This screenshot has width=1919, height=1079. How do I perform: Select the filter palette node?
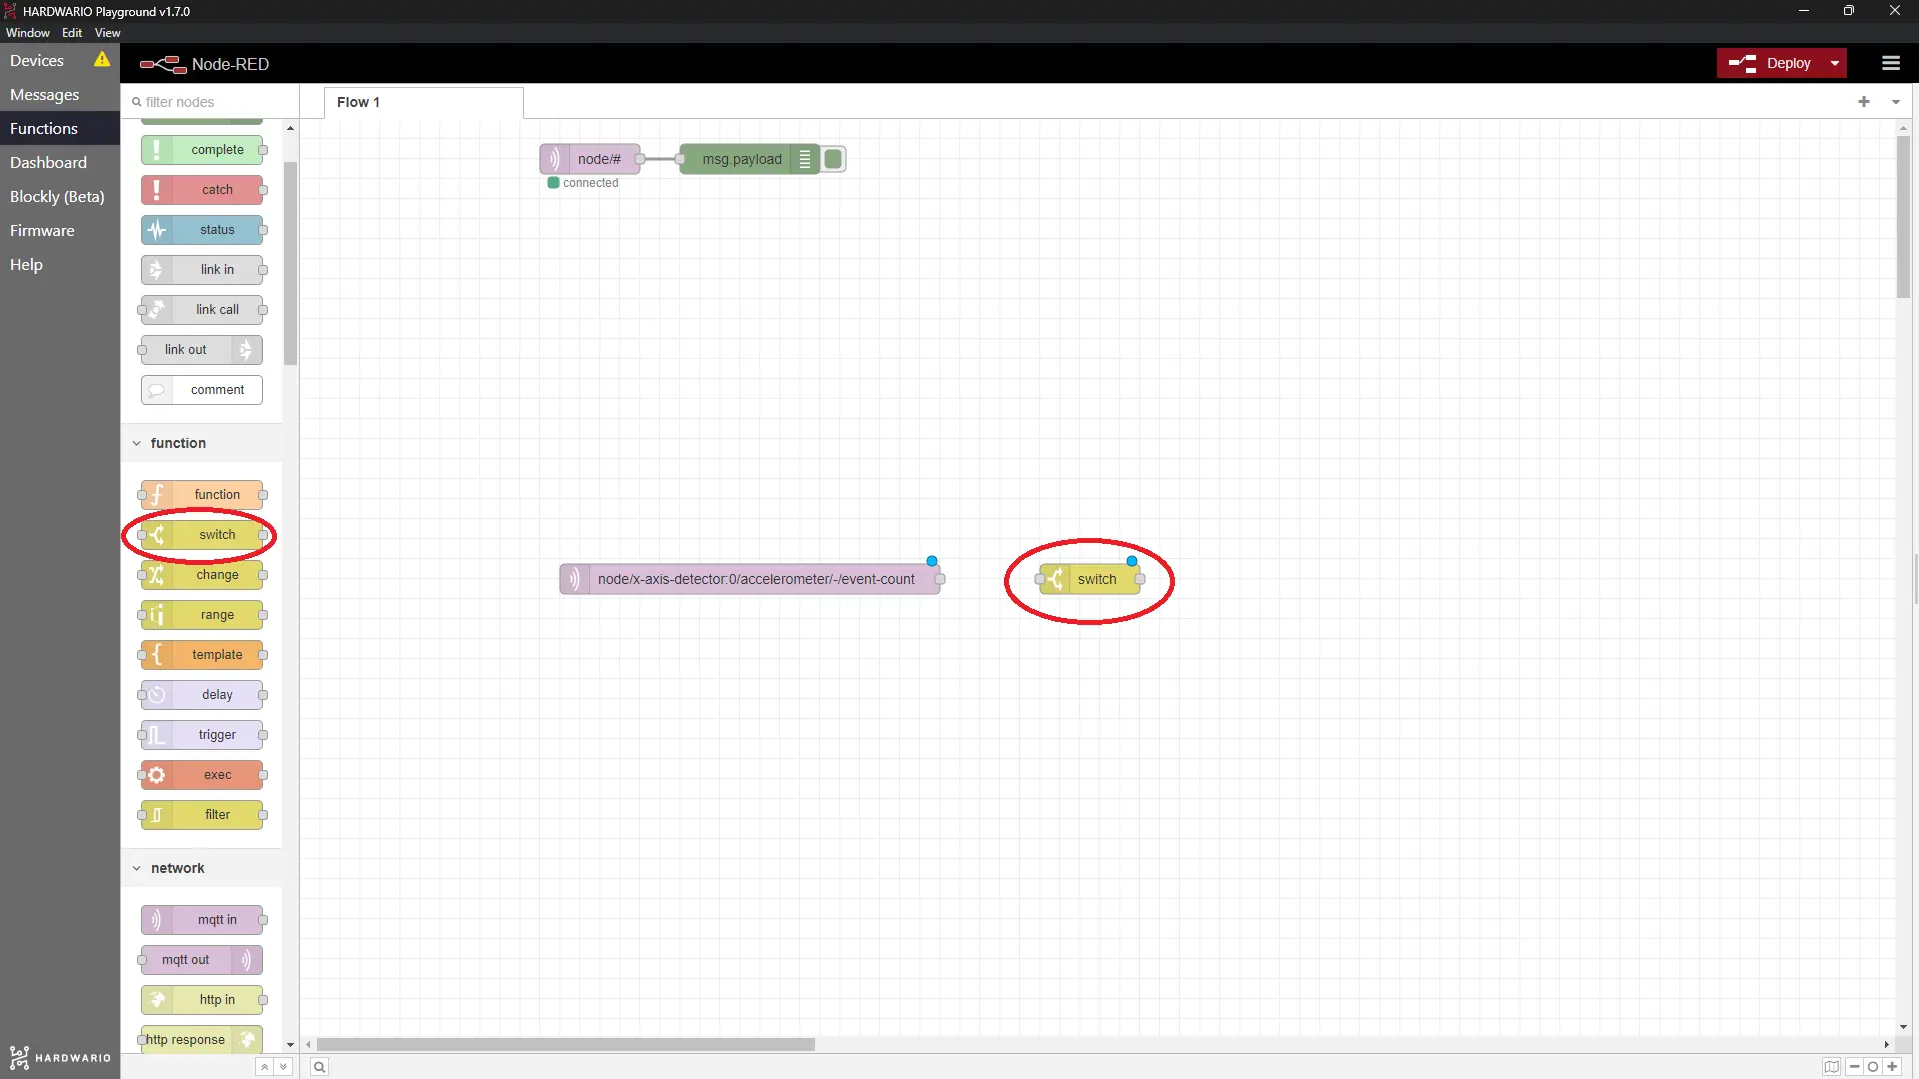coord(202,815)
